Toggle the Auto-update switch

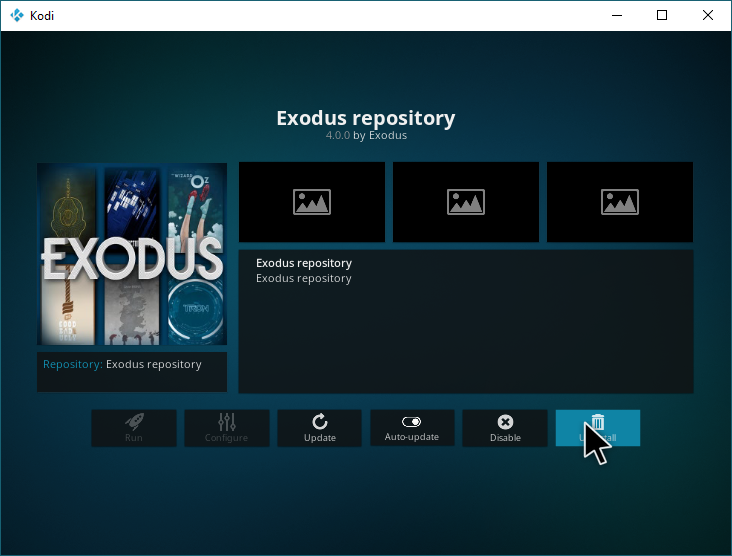[x=412, y=428]
